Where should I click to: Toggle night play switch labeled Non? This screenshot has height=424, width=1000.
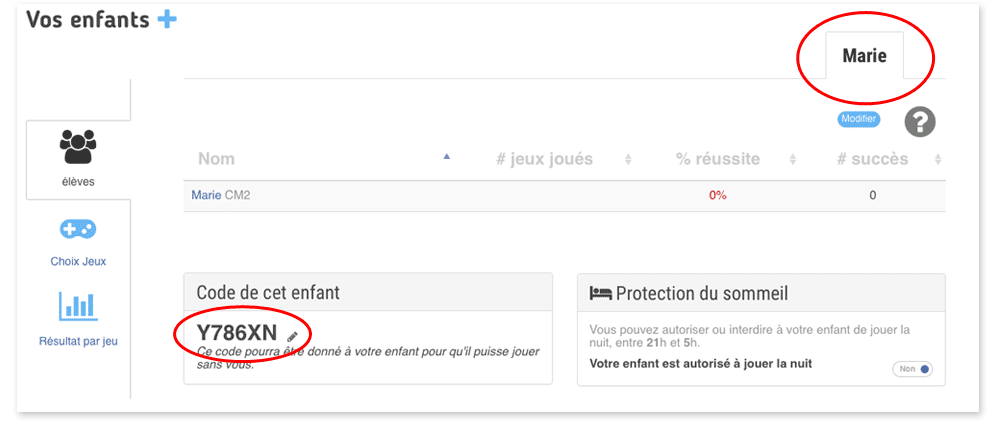point(912,369)
